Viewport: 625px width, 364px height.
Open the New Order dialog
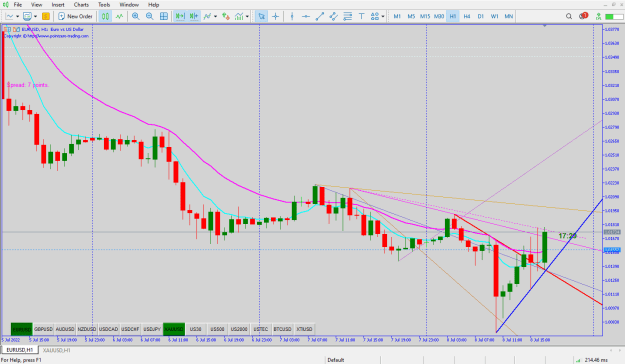75,16
